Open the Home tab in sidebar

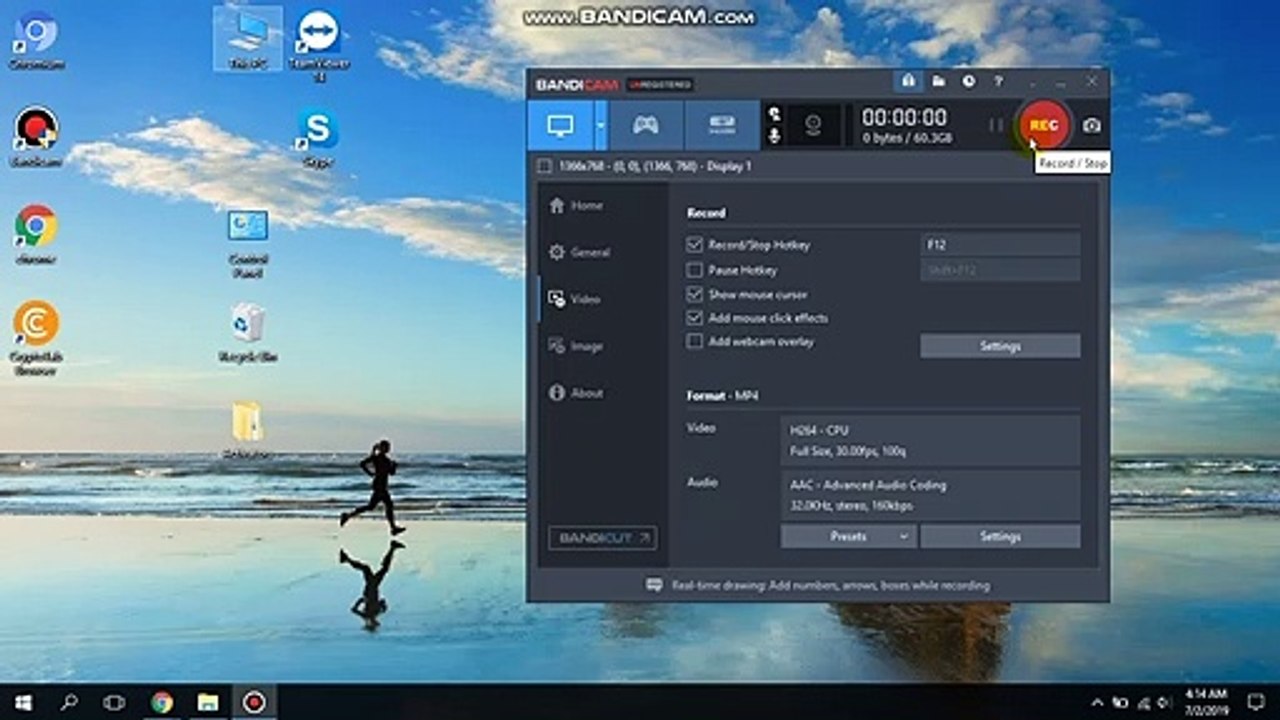pyautogui.click(x=576, y=206)
